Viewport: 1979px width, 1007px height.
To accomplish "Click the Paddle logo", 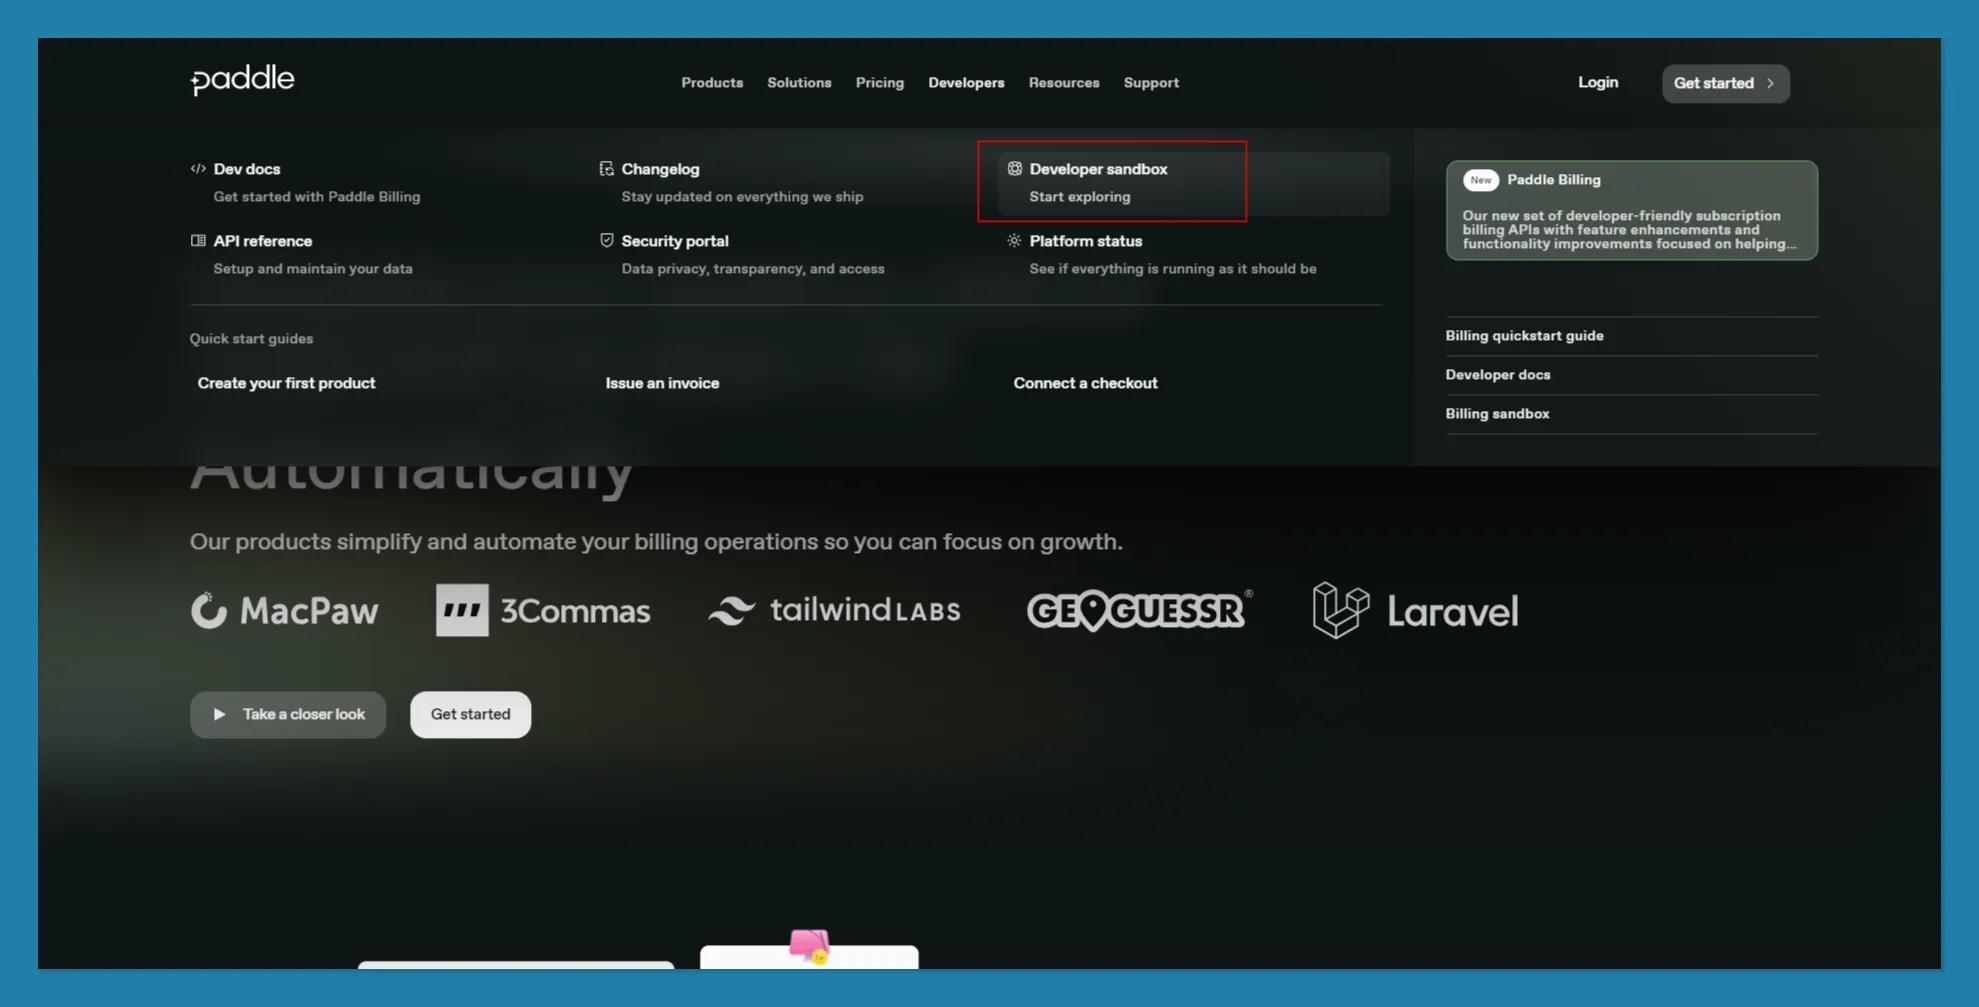I will [242, 81].
